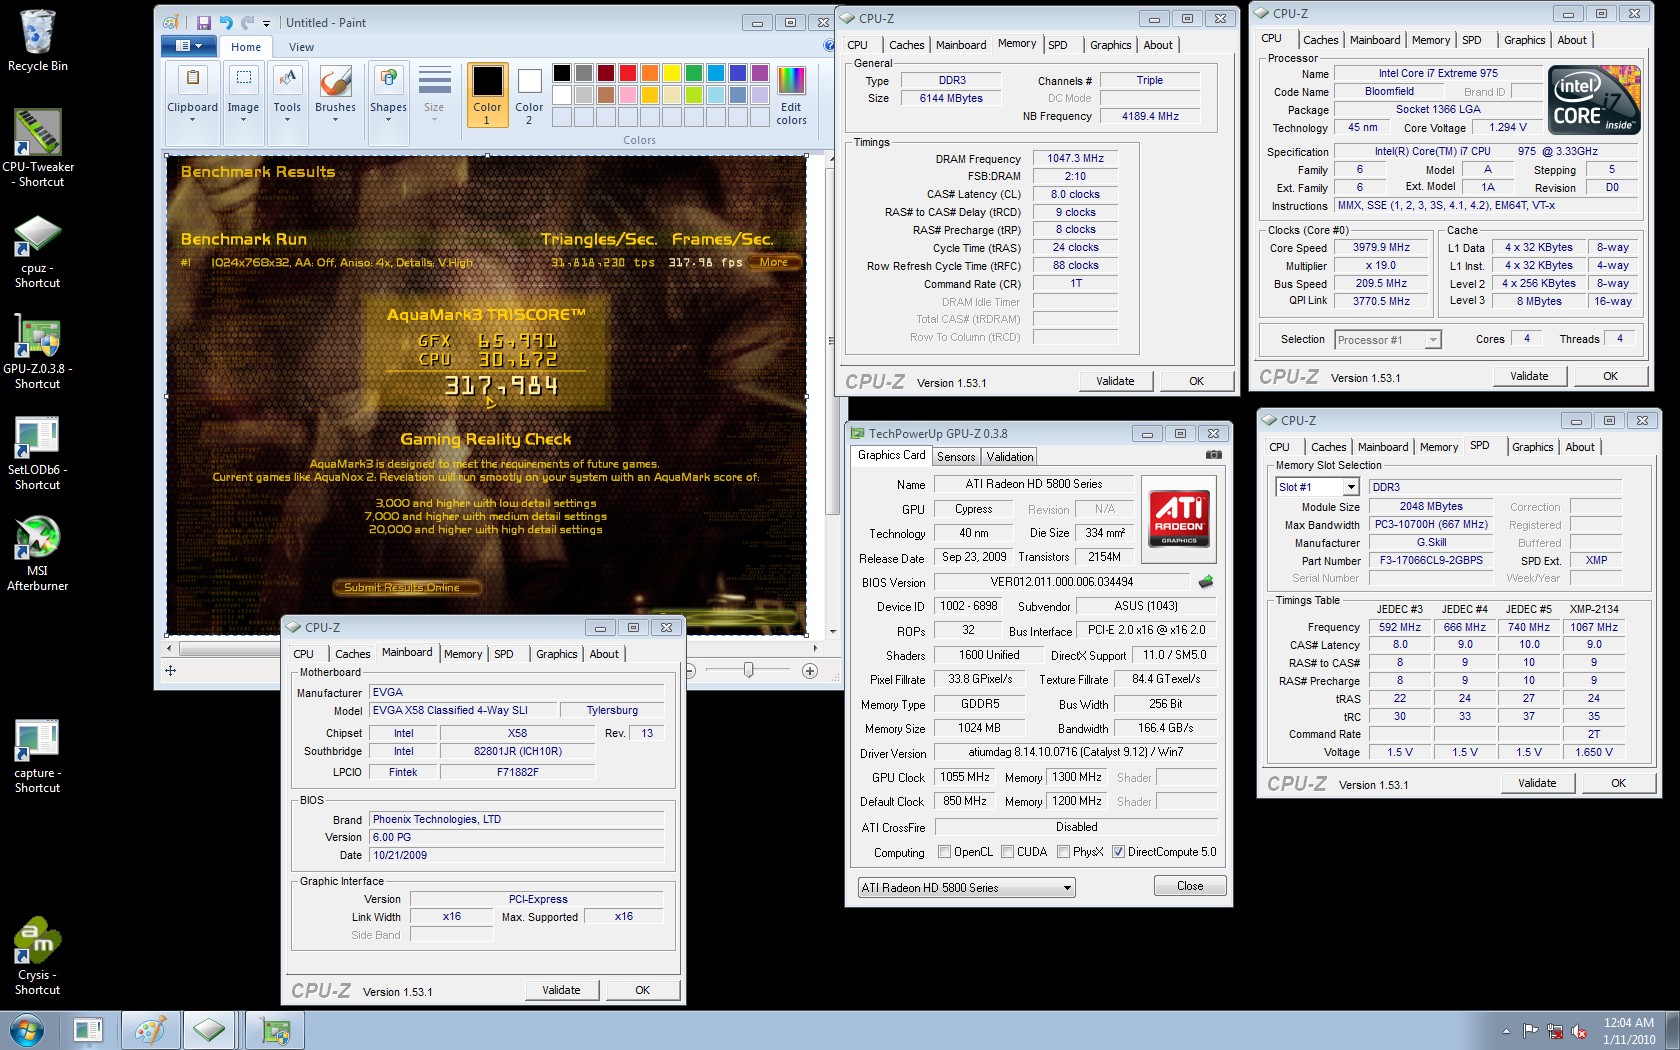Pick the yellow color swatch in Paint

point(671,73)
